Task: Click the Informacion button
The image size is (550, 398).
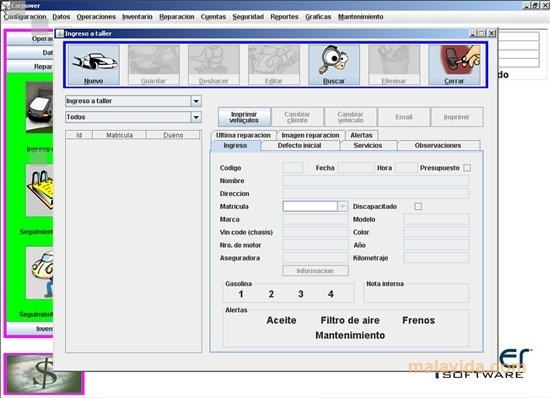Action: click(315, 271)
